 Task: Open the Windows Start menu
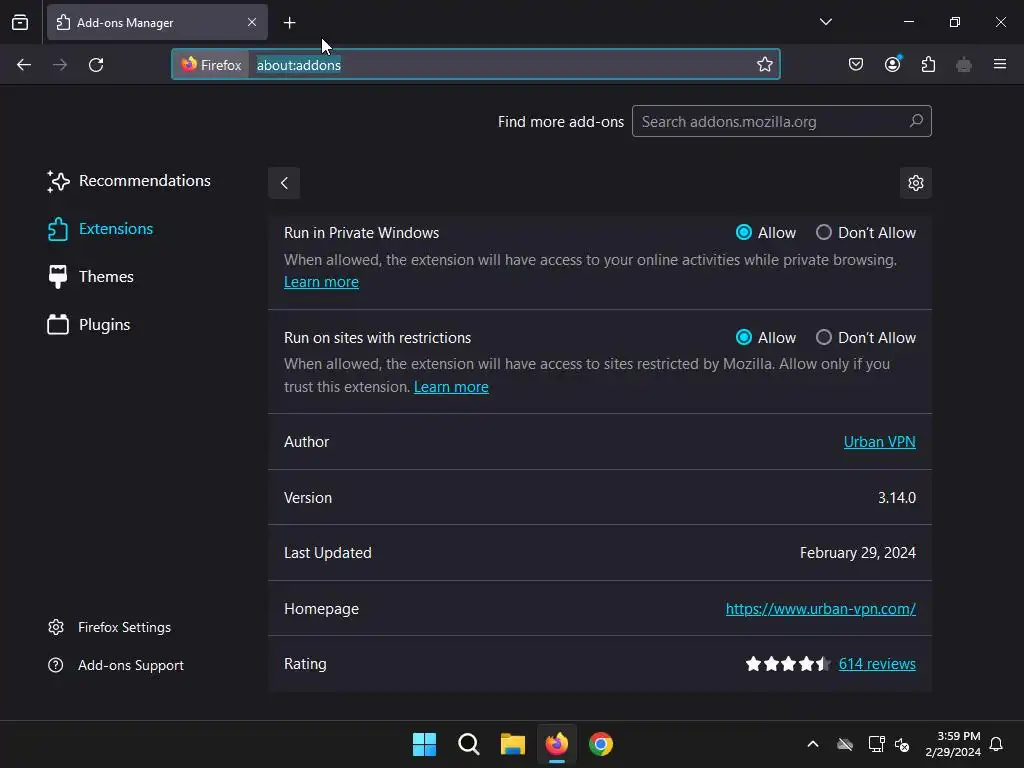click(424, 744)
